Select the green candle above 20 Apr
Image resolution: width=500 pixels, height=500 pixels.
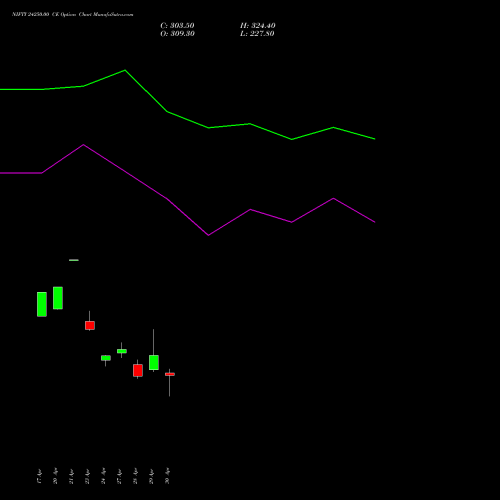(x=58, y=298)
